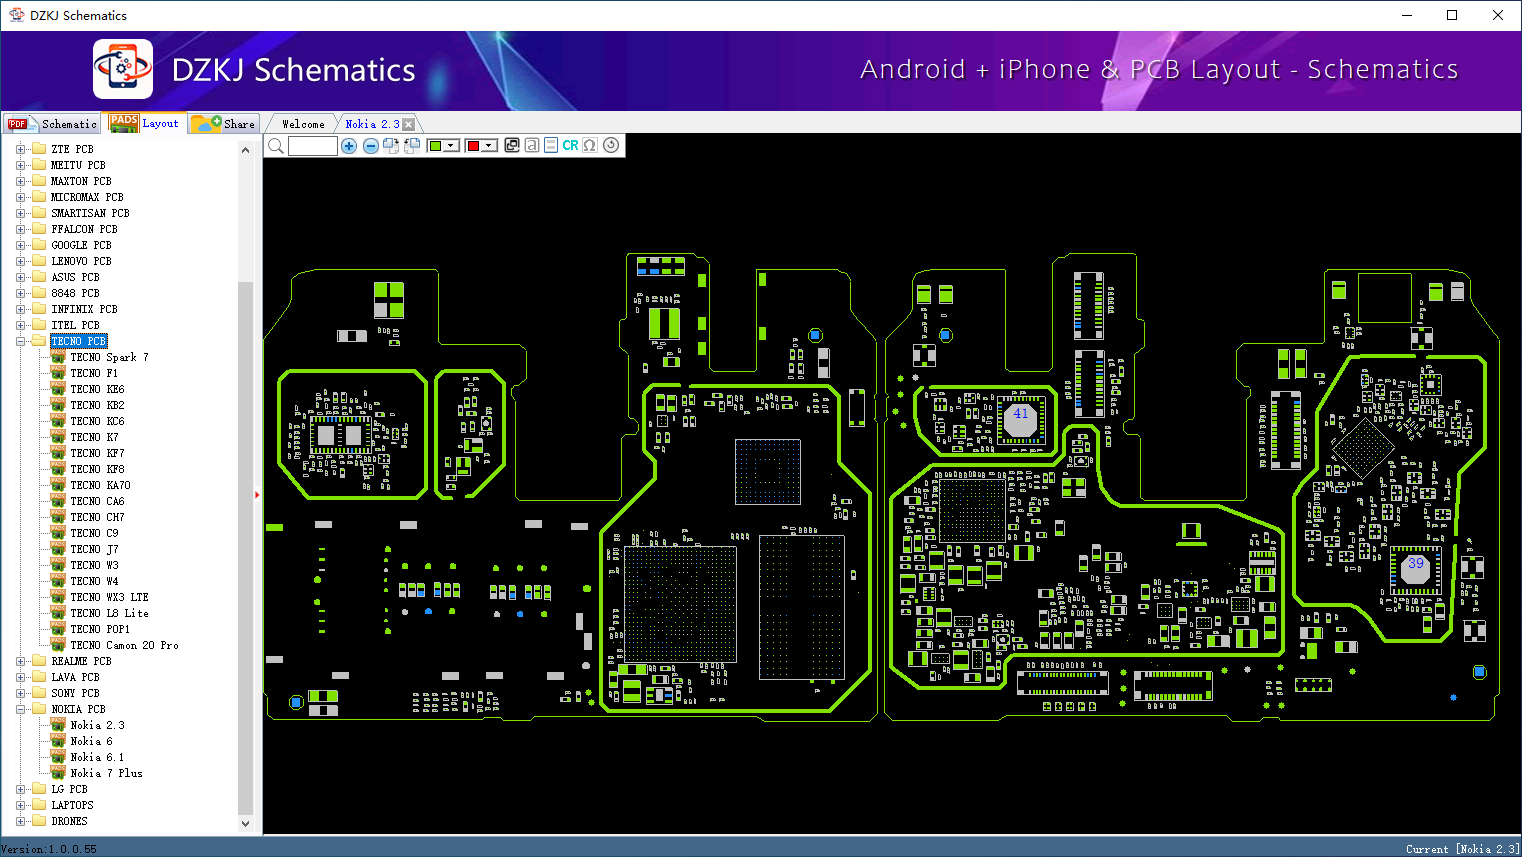Click the circular refresh arrow icon

click(611, 145)
